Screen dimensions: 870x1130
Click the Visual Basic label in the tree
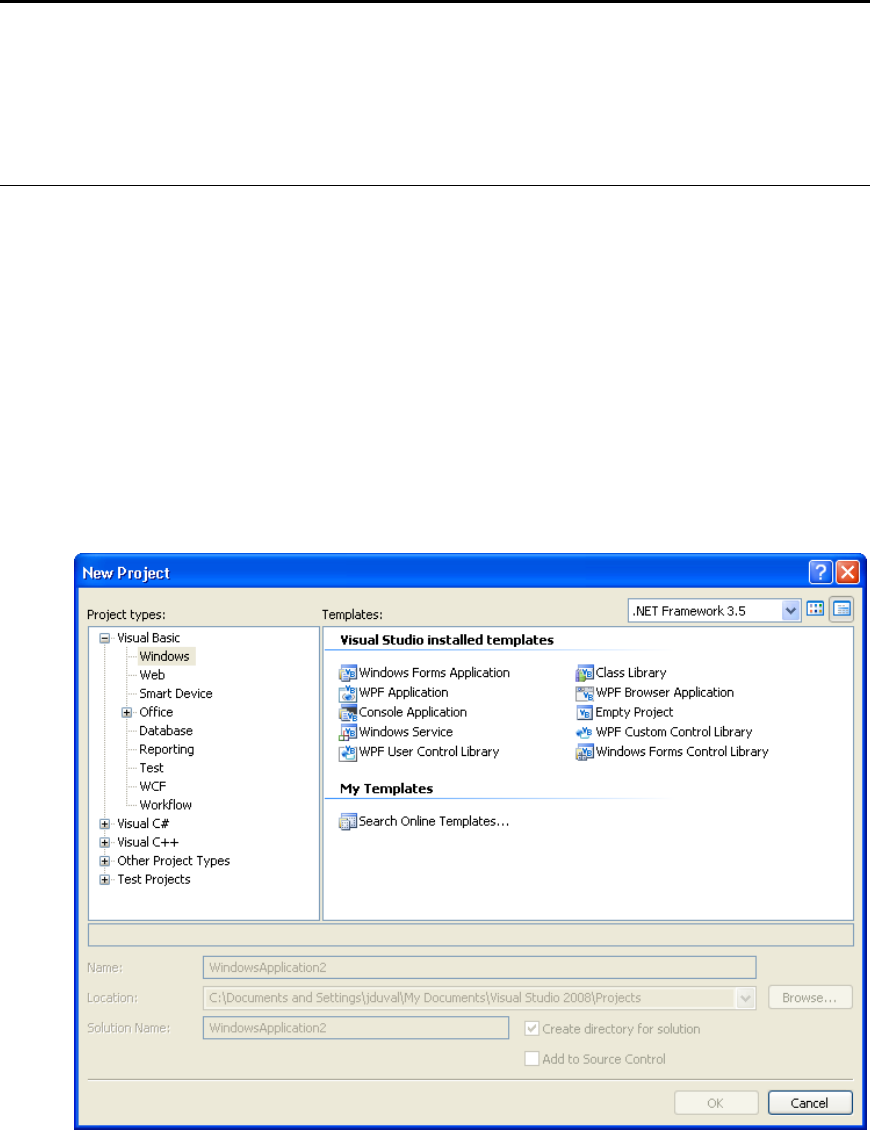tap(148, 638)
